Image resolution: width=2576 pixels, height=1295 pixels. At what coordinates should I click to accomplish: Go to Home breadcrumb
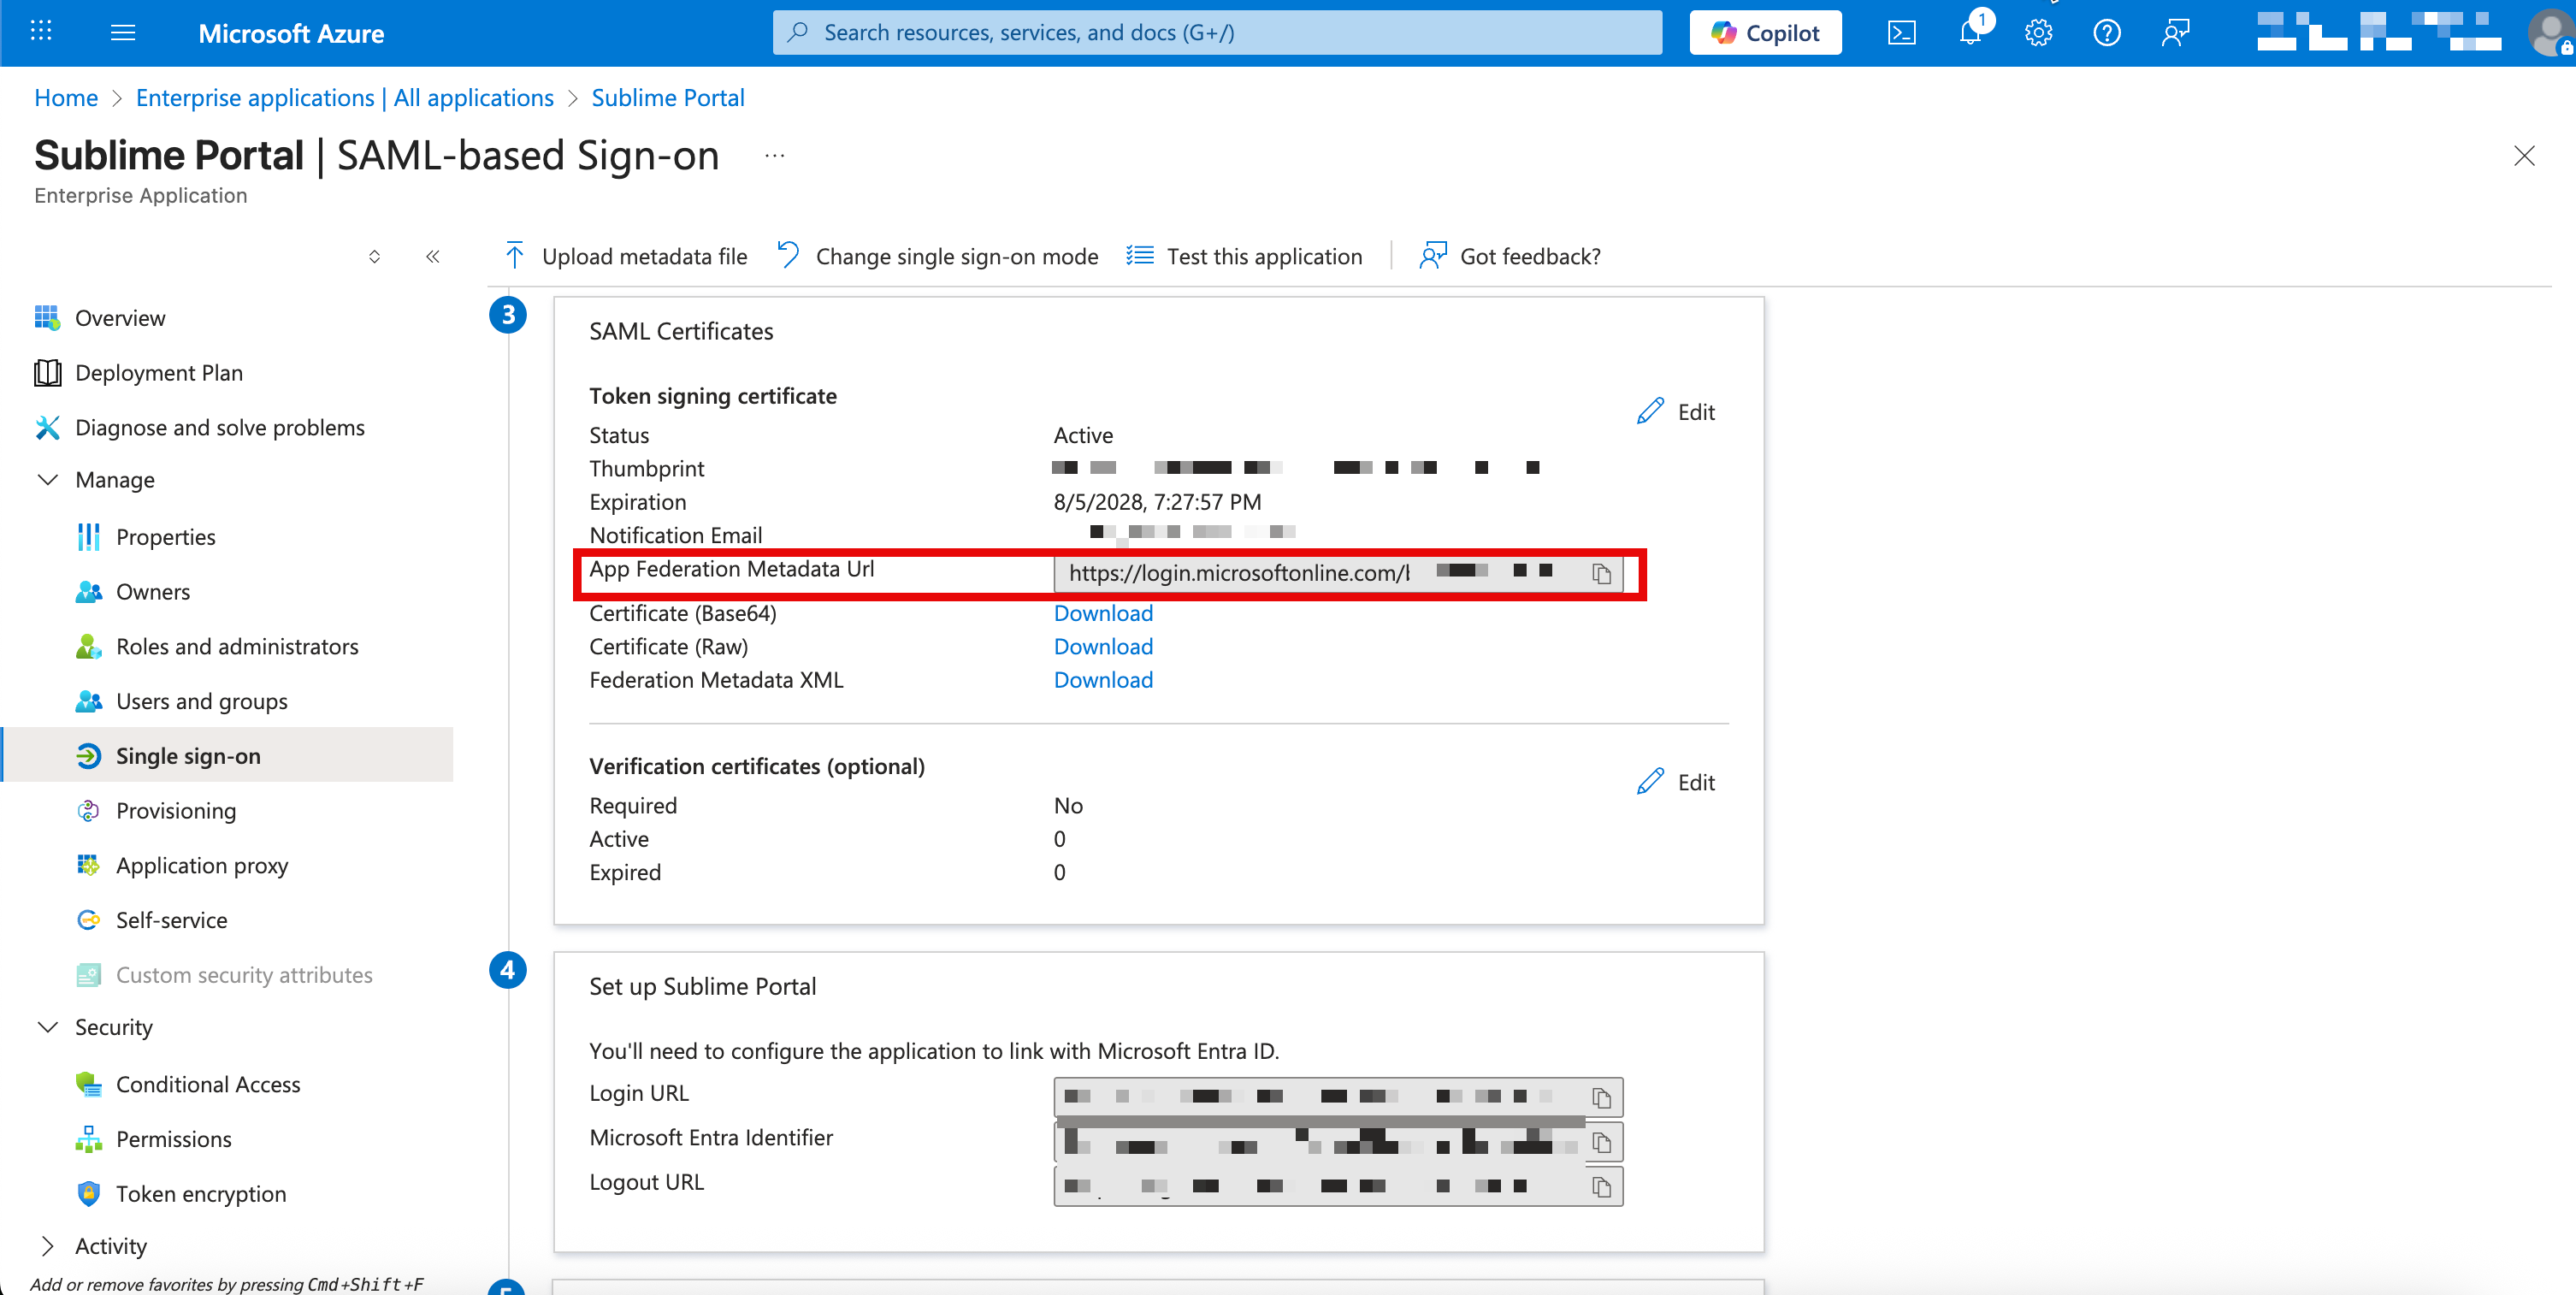[66, 98]
